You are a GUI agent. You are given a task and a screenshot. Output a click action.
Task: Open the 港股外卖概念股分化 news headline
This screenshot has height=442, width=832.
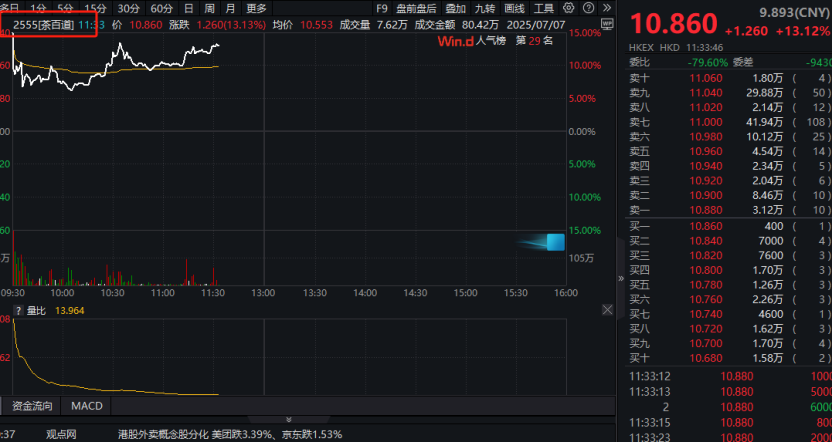point(160,434)
